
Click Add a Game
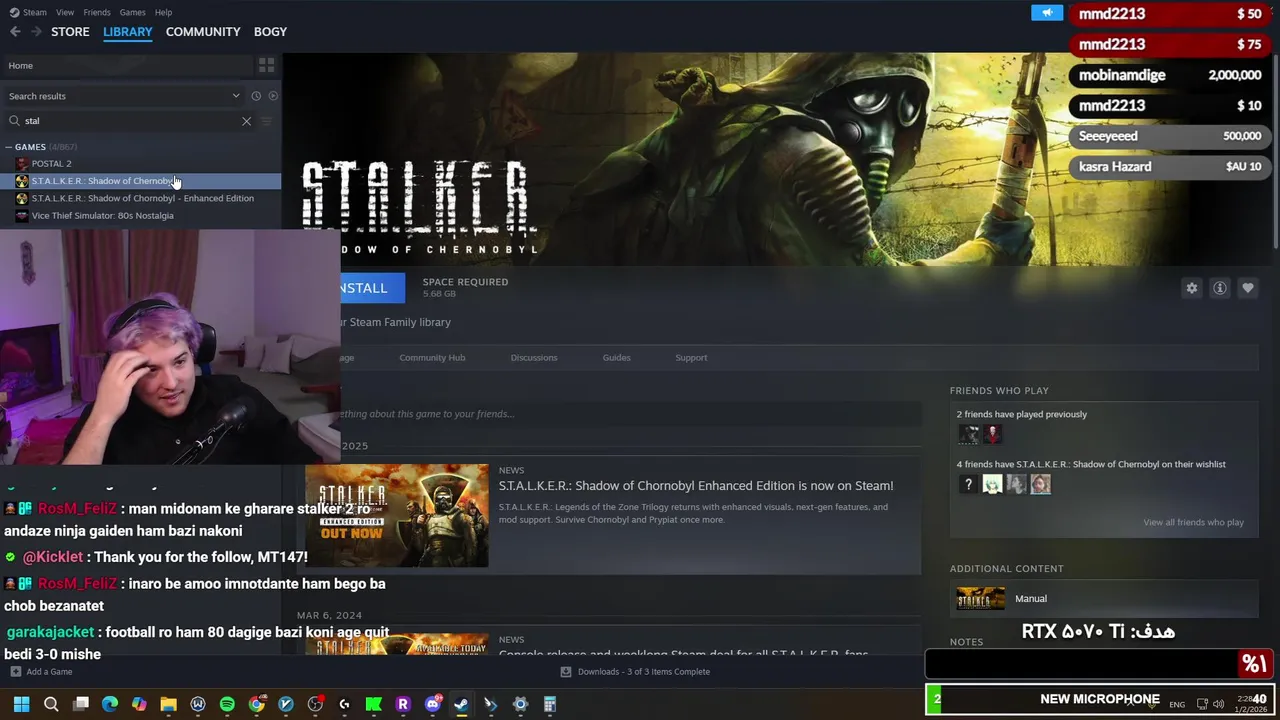(x=41, y=672)
